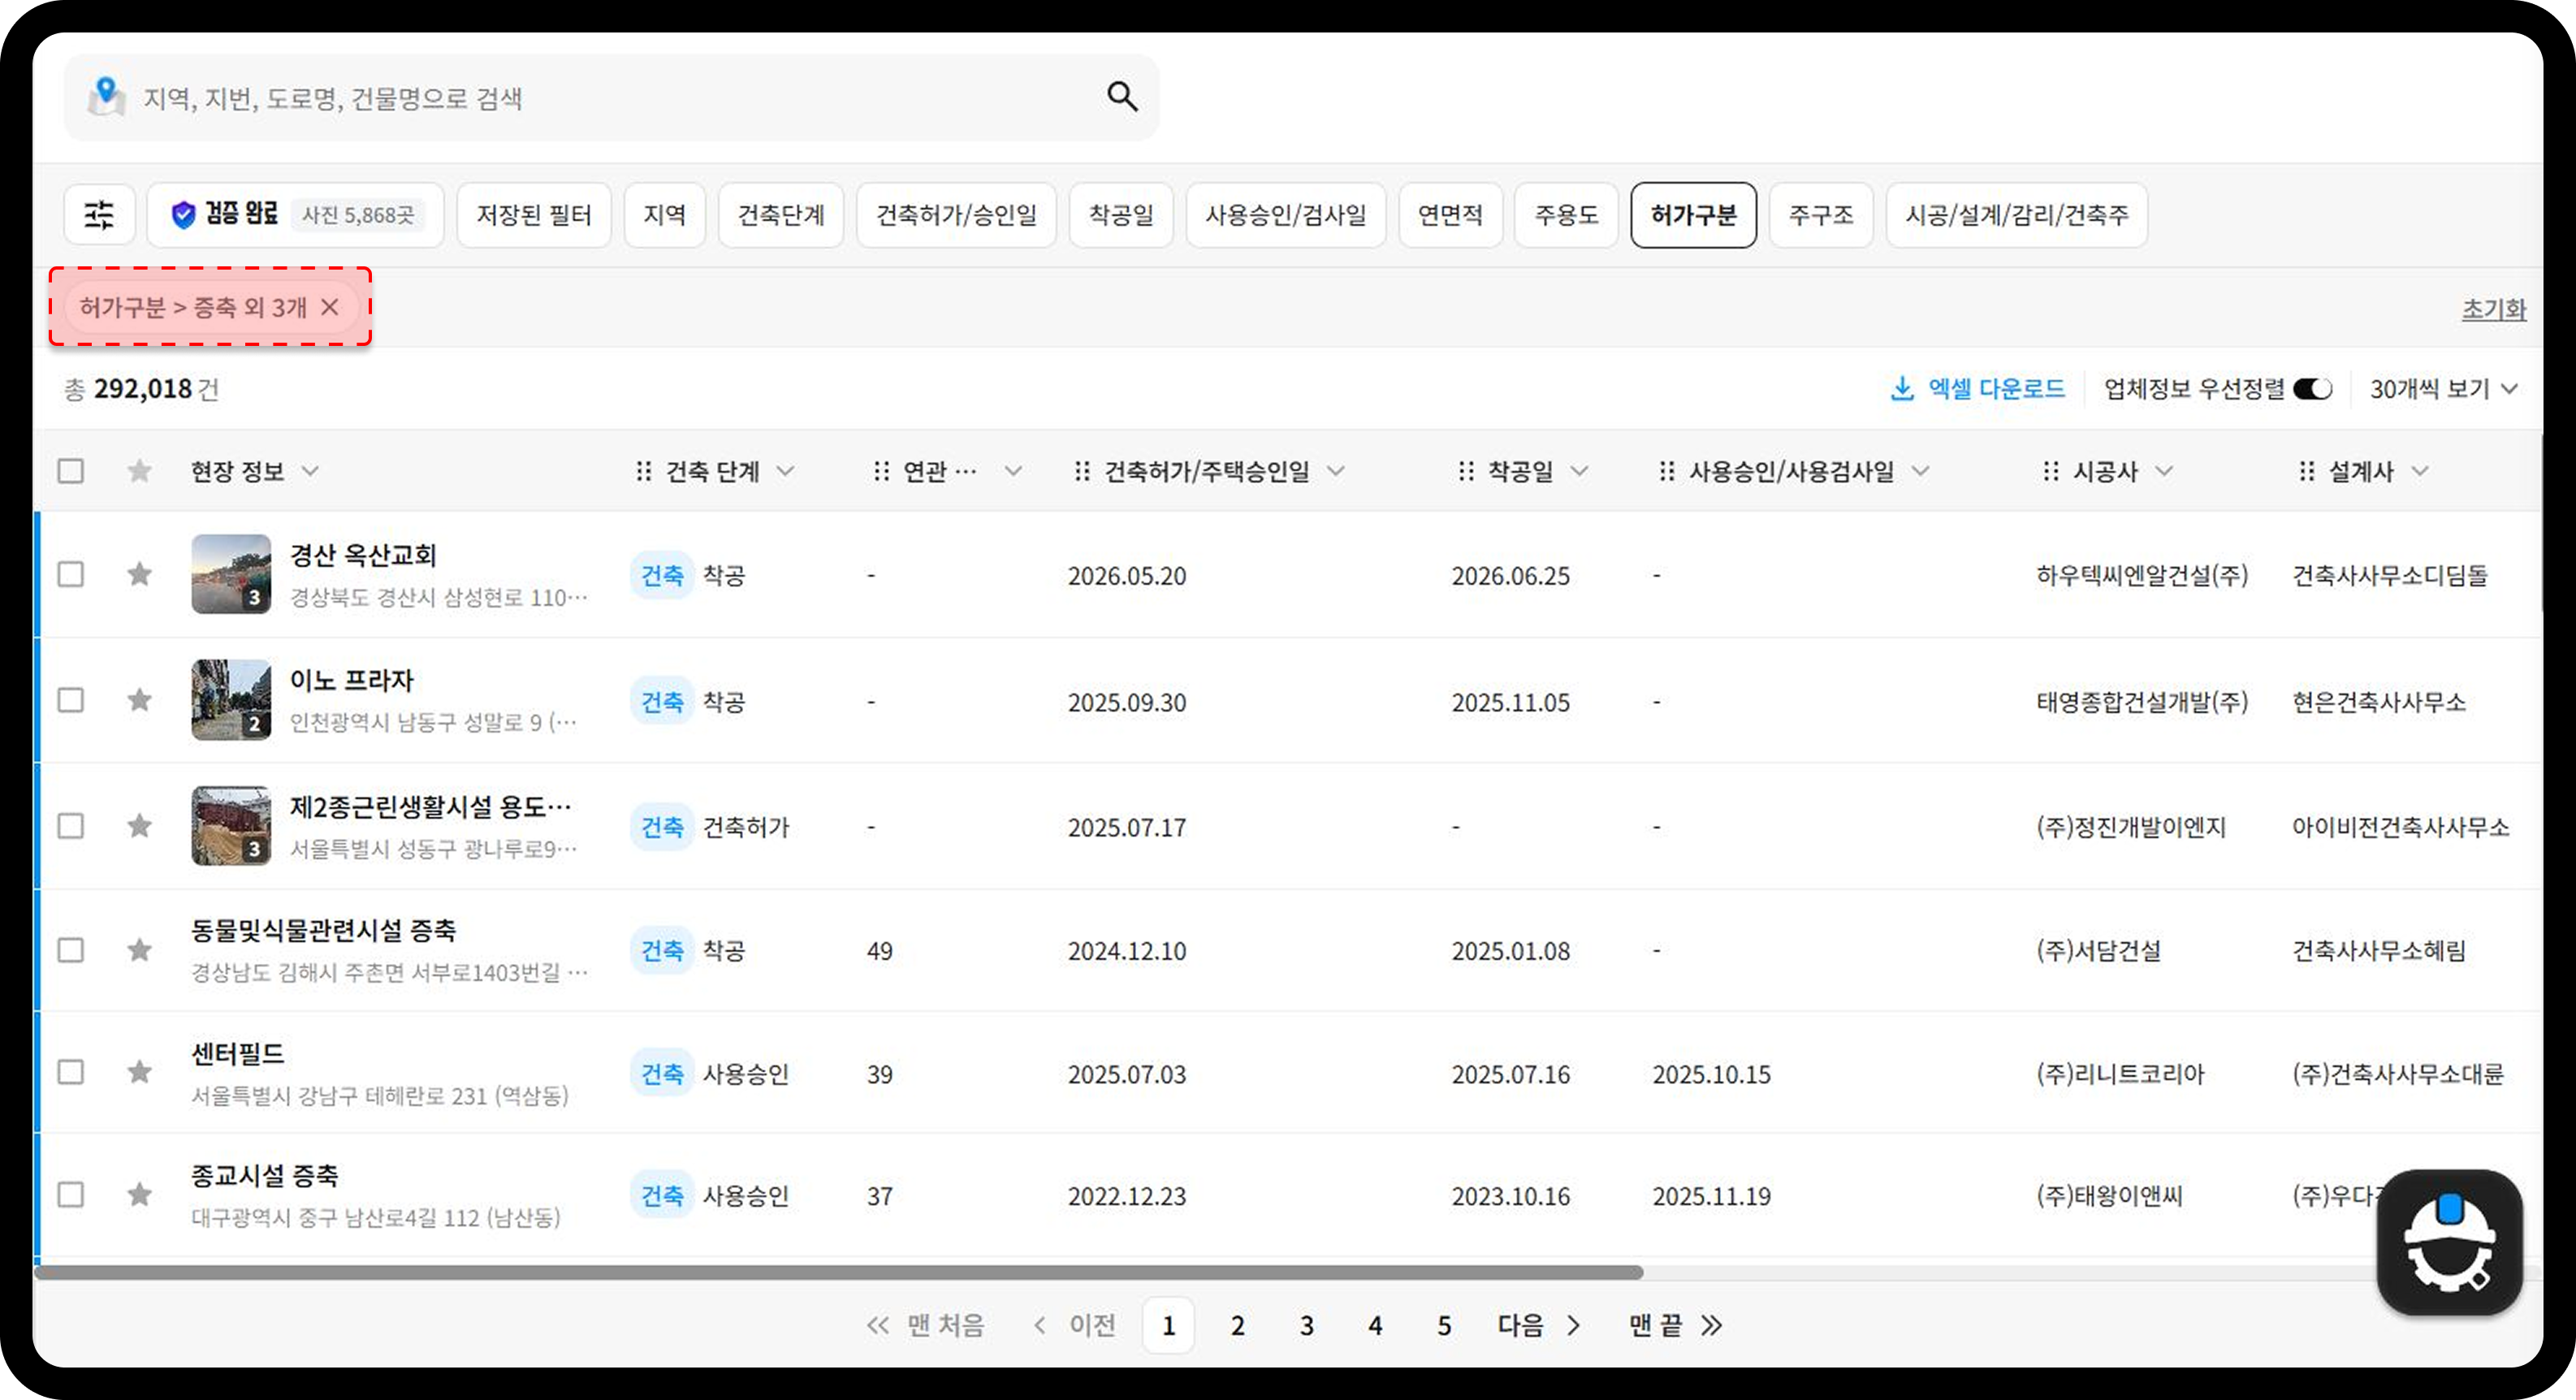Open the 착공일 filter button
Screen dimensions: 2576x1400
coord(1121,214)
